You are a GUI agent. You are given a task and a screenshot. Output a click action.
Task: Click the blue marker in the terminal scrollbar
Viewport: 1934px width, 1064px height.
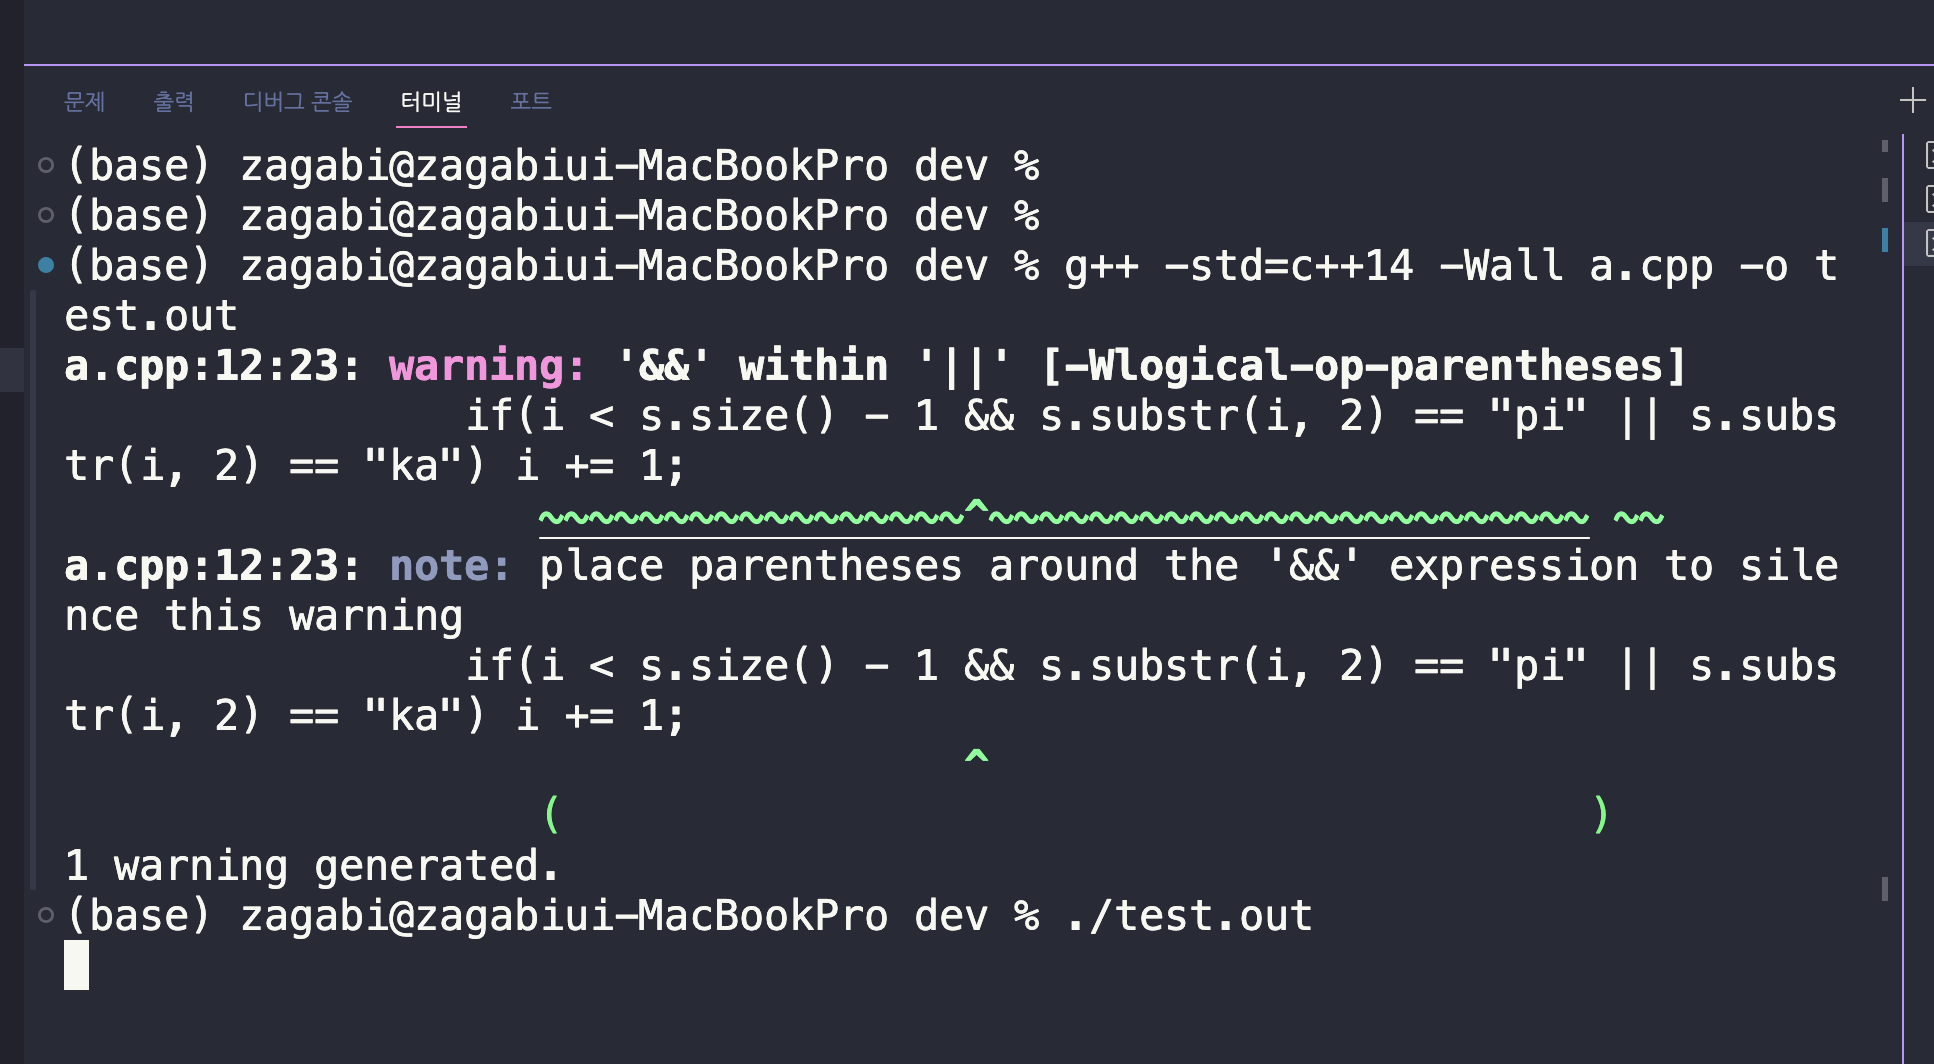tap(1884, 240)
